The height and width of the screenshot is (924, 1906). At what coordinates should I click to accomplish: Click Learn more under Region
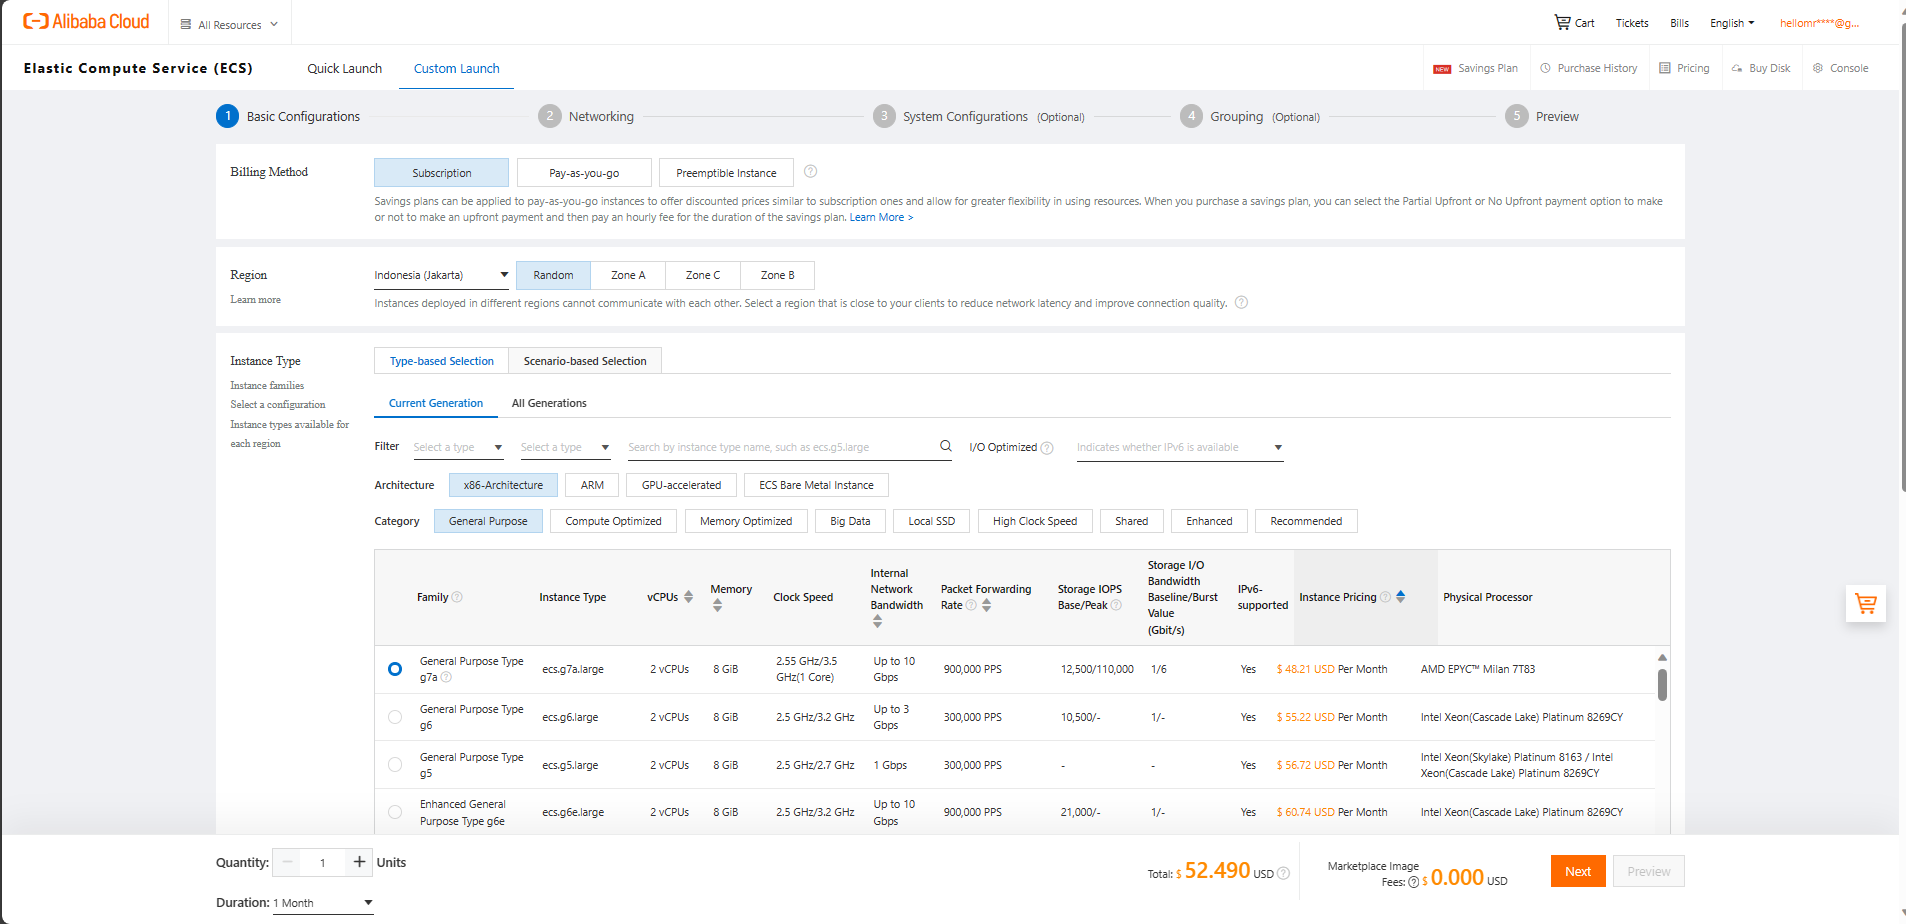point(255,299)
